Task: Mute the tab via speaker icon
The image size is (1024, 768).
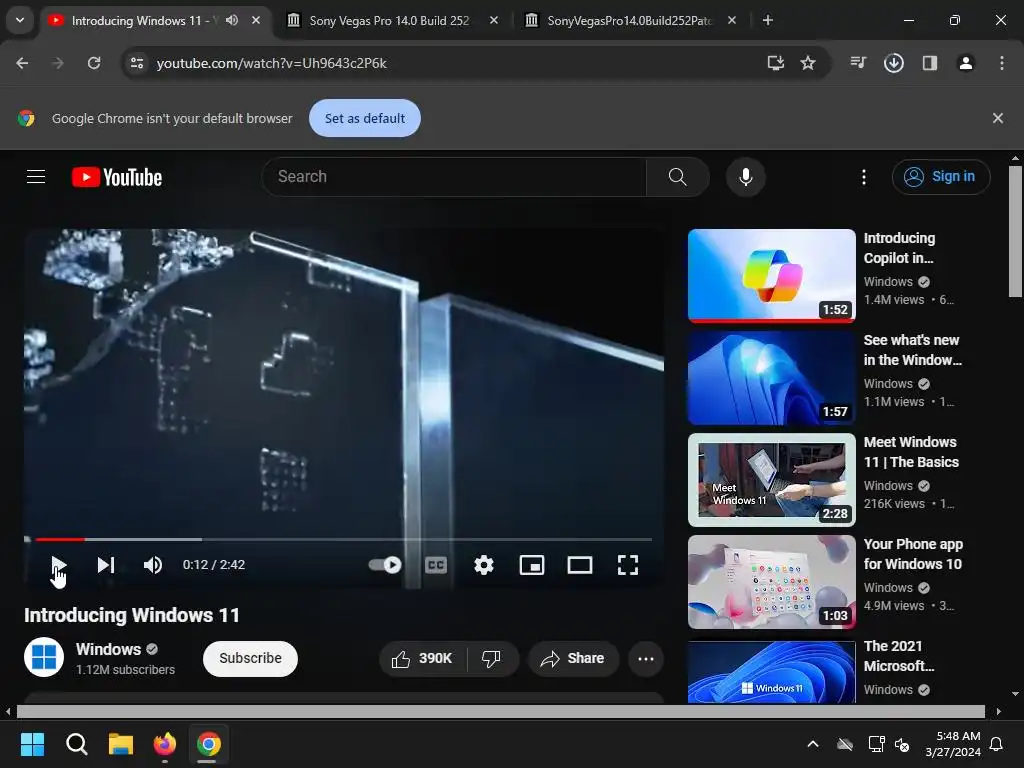Action: pos(232,20)
